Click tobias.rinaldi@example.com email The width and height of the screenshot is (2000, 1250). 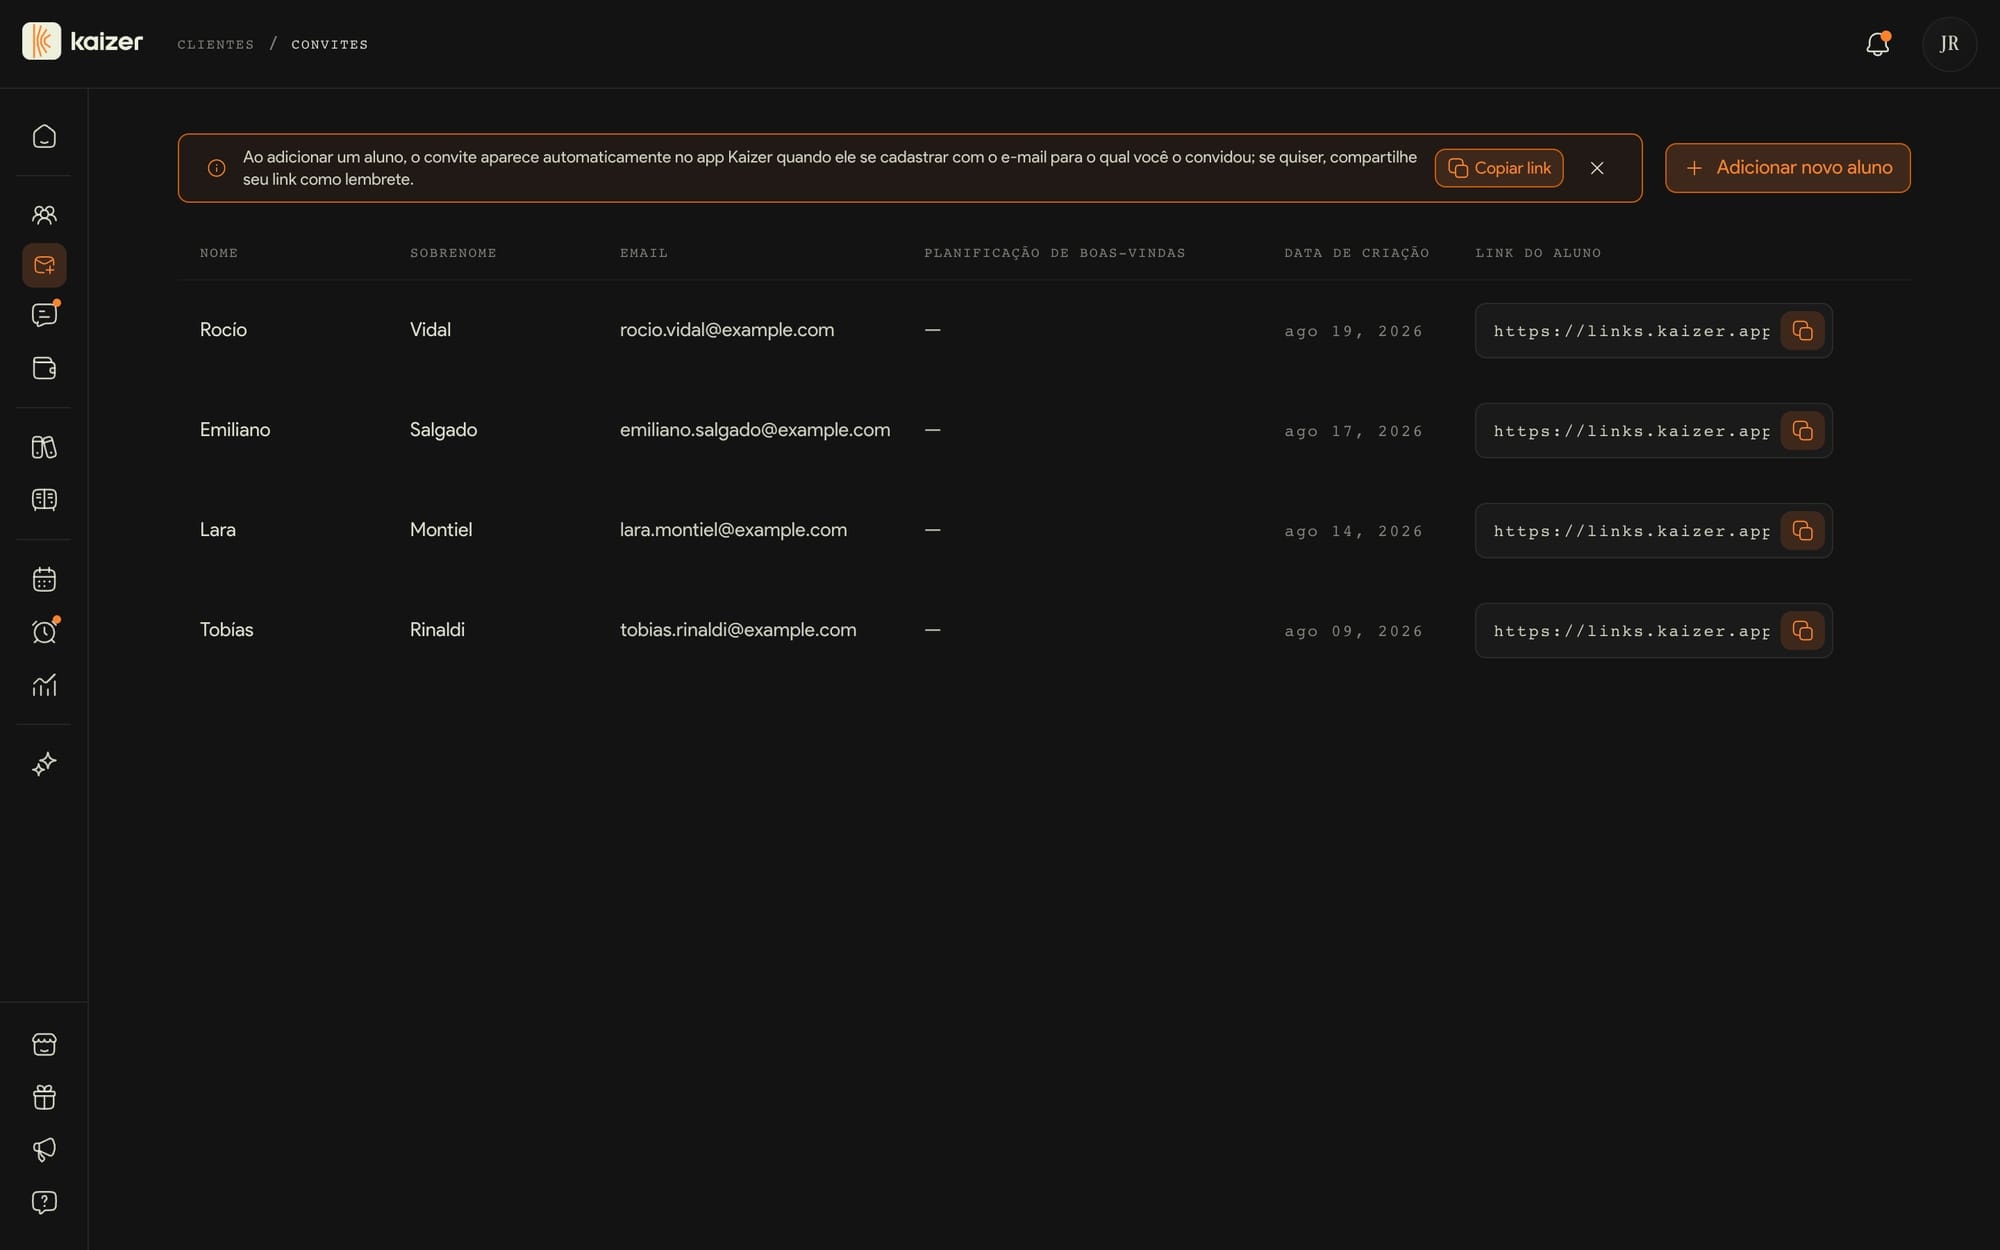(x=738, y=630)
